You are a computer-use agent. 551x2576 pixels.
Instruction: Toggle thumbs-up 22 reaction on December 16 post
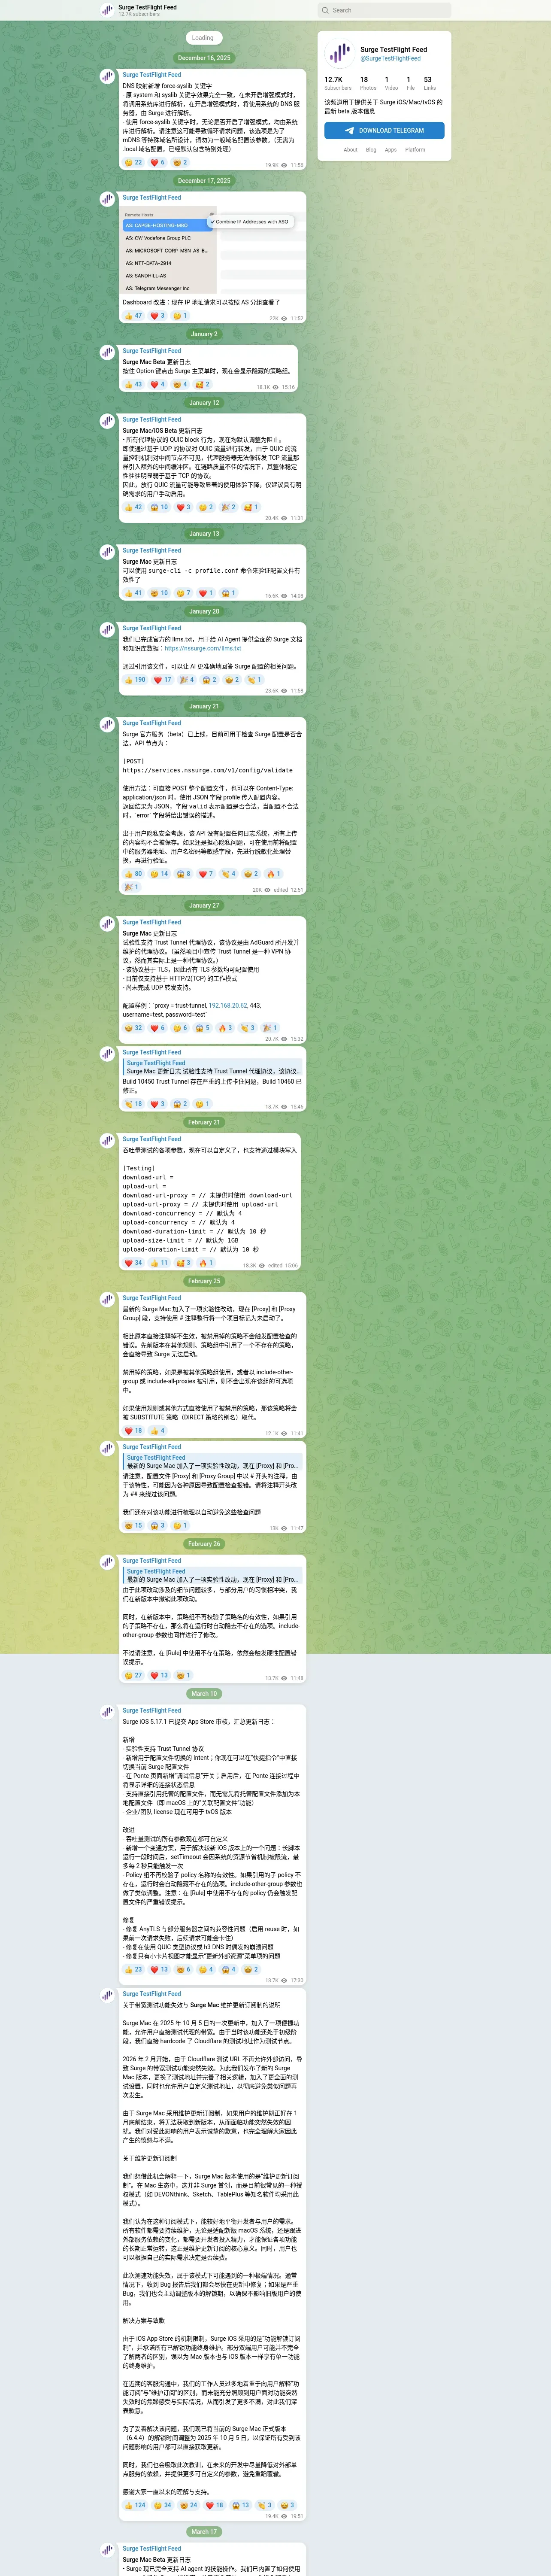click(133, 162)
